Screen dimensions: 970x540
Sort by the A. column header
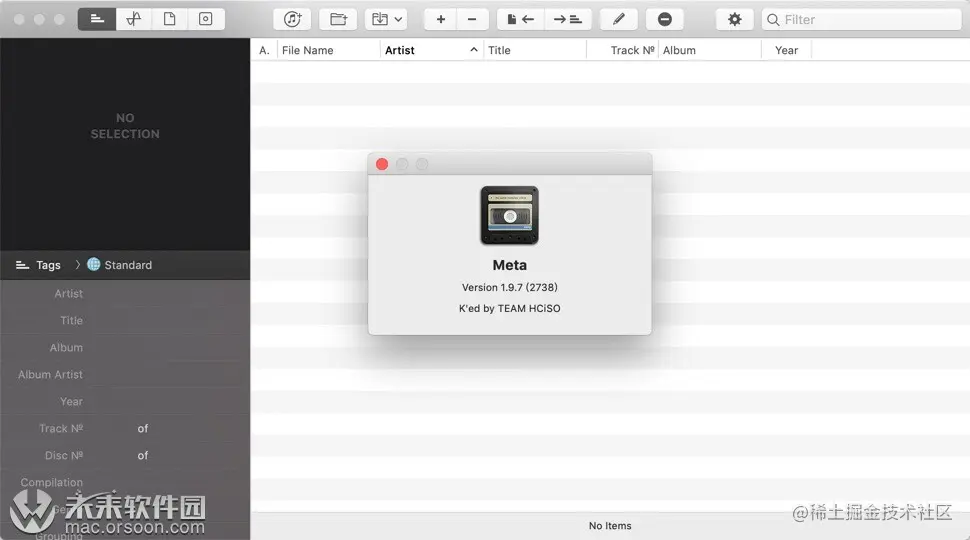(x=264, y=50)
